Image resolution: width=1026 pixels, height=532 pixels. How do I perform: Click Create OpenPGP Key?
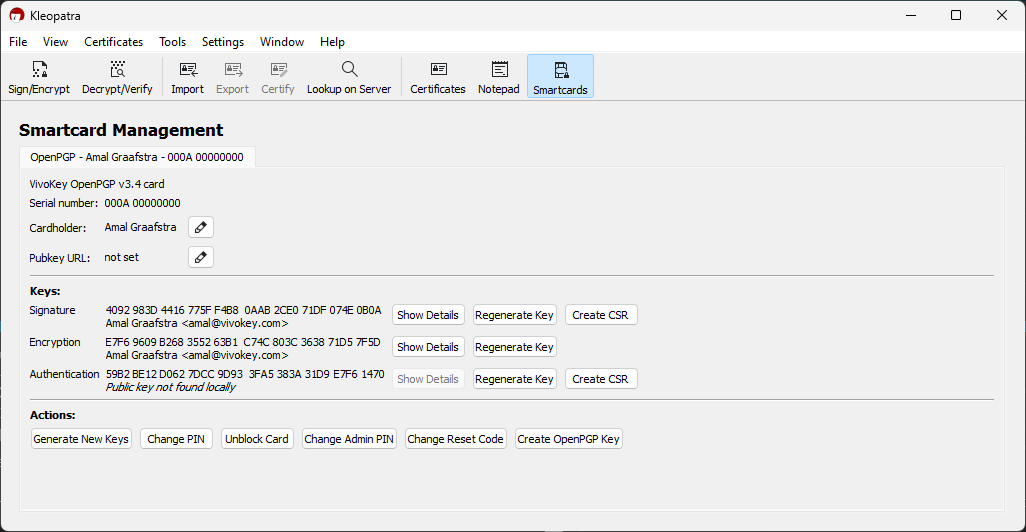[x=569, y=439]
